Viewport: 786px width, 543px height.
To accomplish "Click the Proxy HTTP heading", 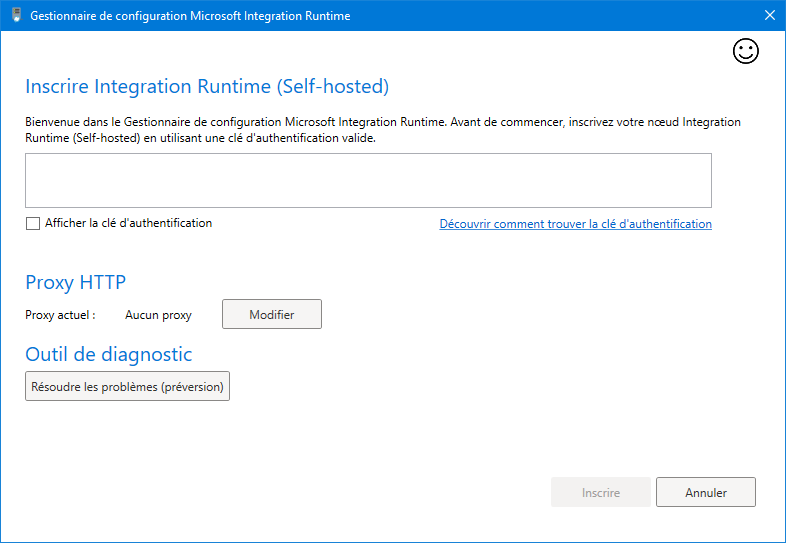I will click(76, 282).
